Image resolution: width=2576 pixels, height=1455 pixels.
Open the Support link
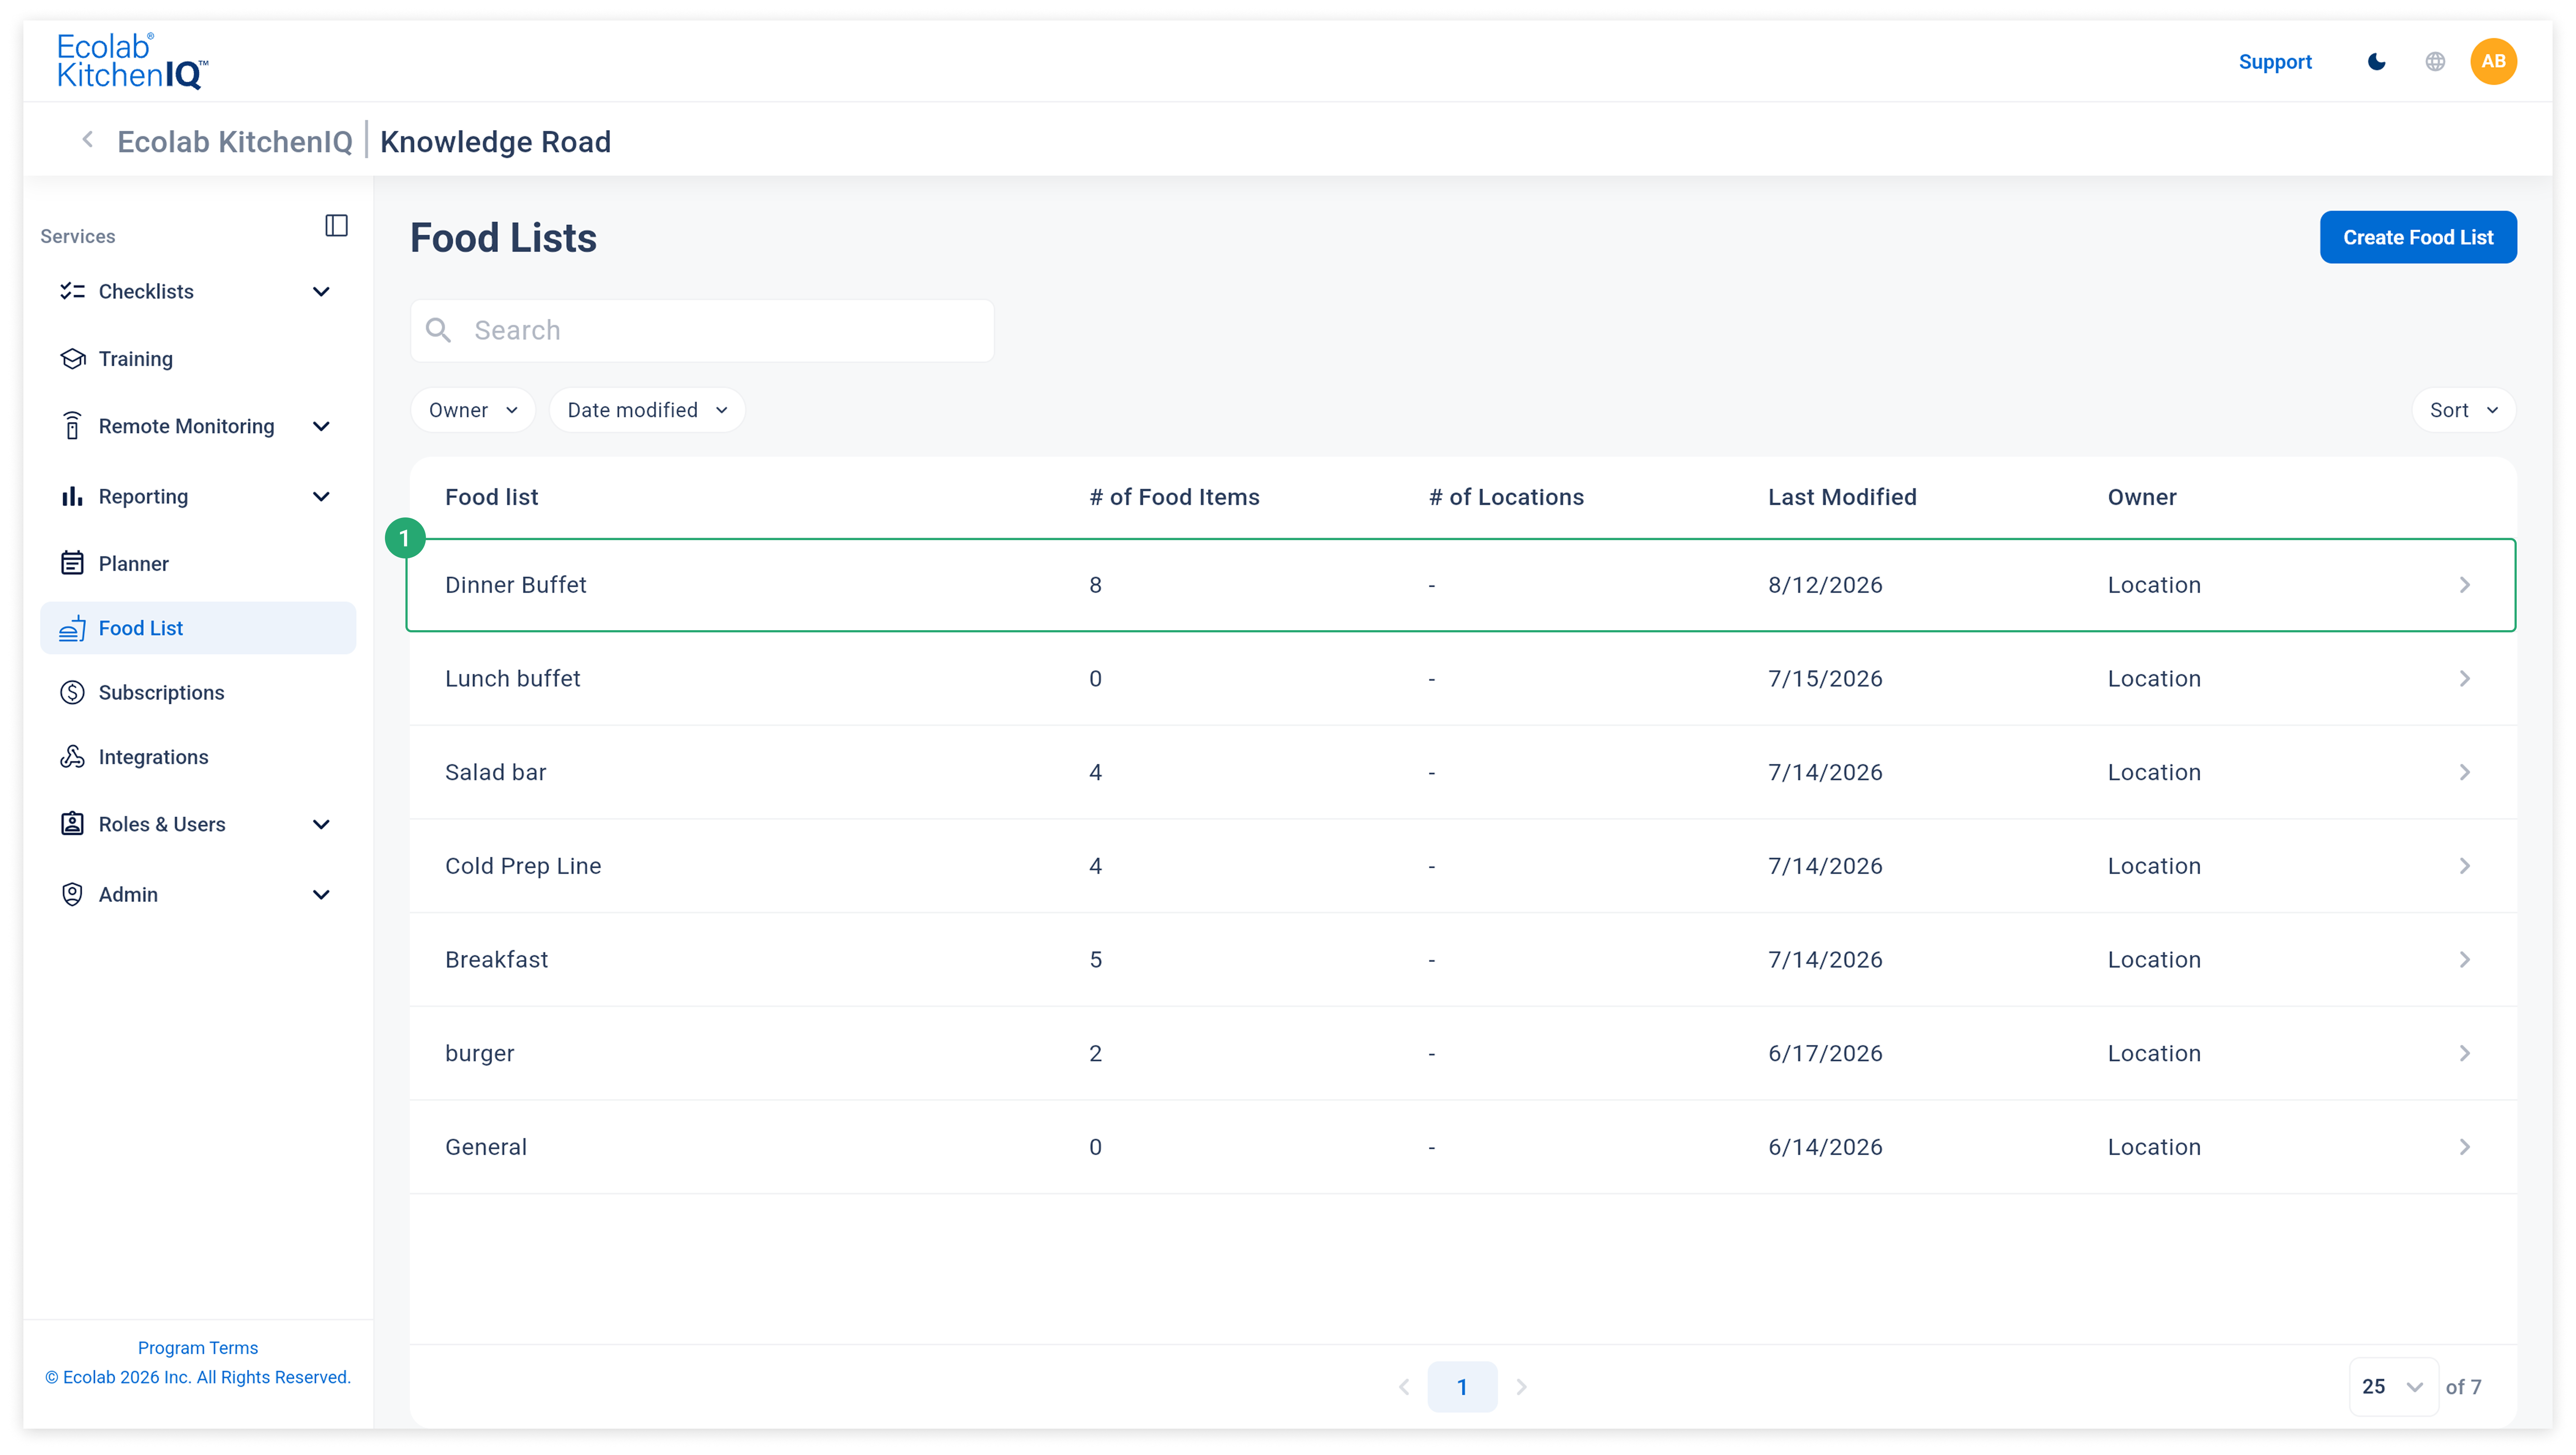point(2275,62)
